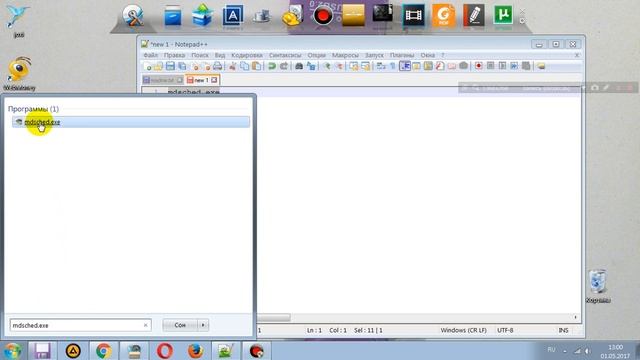Open the Acronis A dock icon

coord(233,16)
